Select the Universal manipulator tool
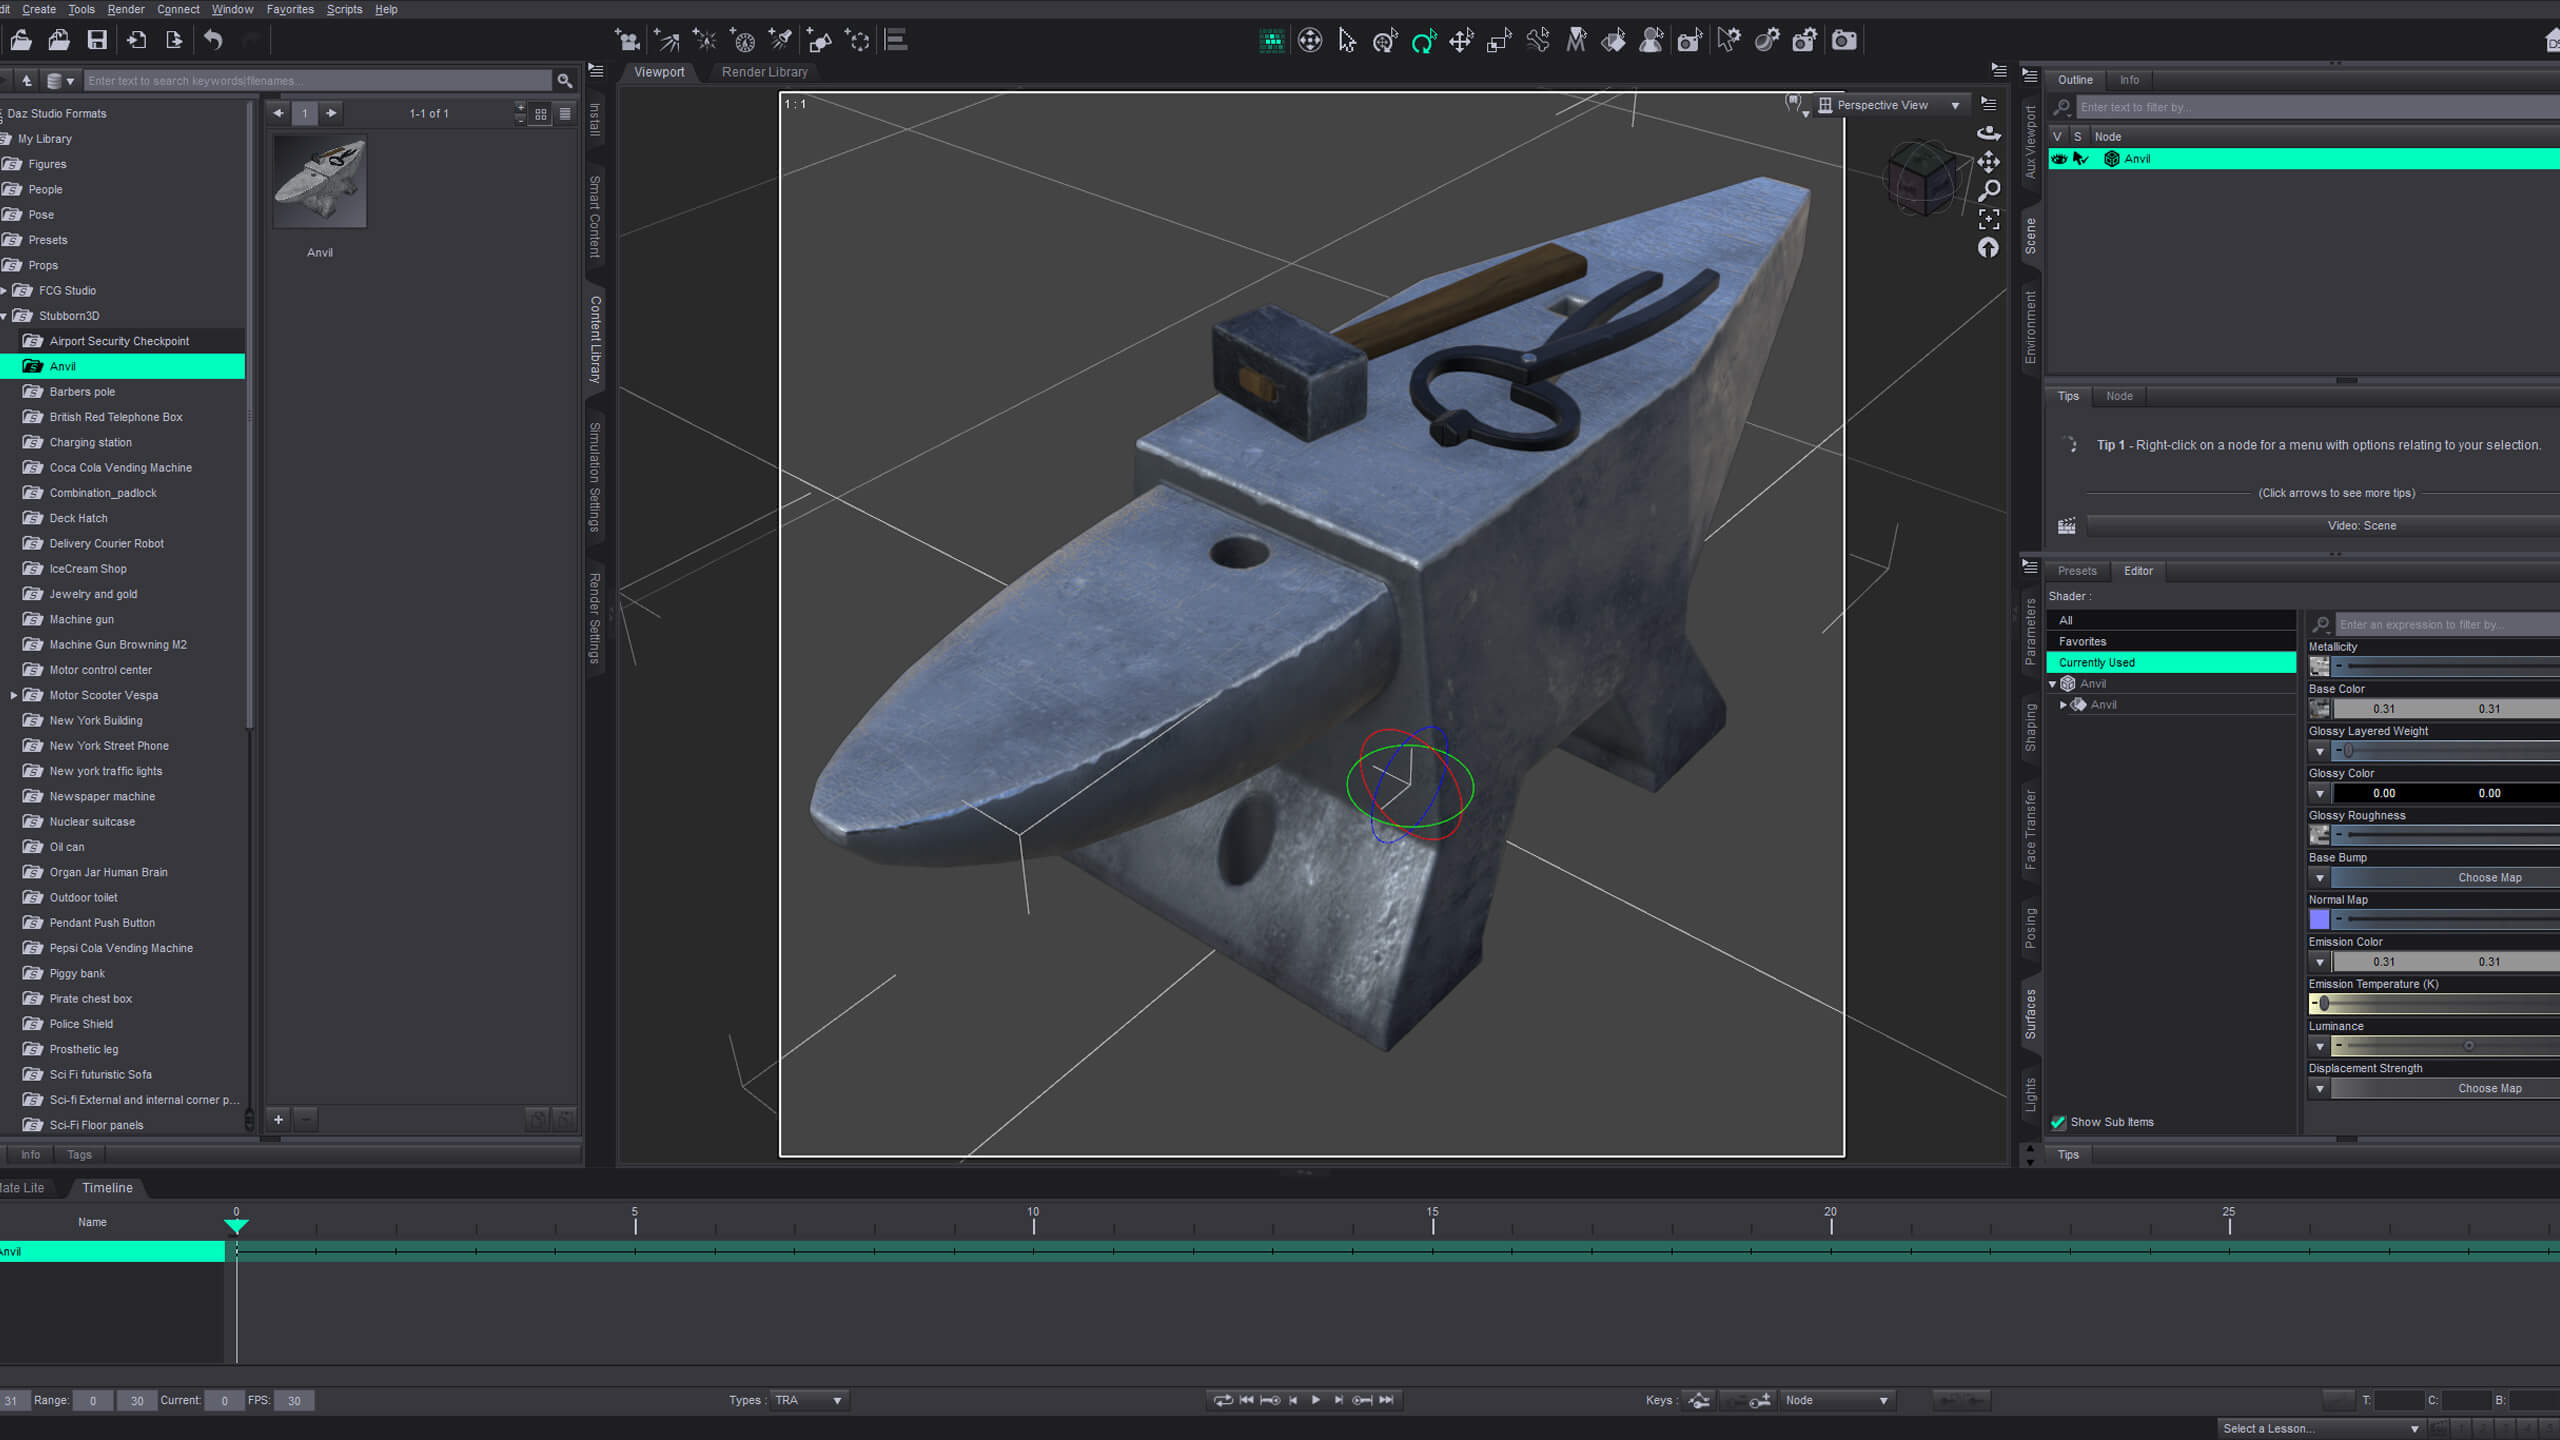The image size is (2560, 1440). click(x=1385, y=40)
